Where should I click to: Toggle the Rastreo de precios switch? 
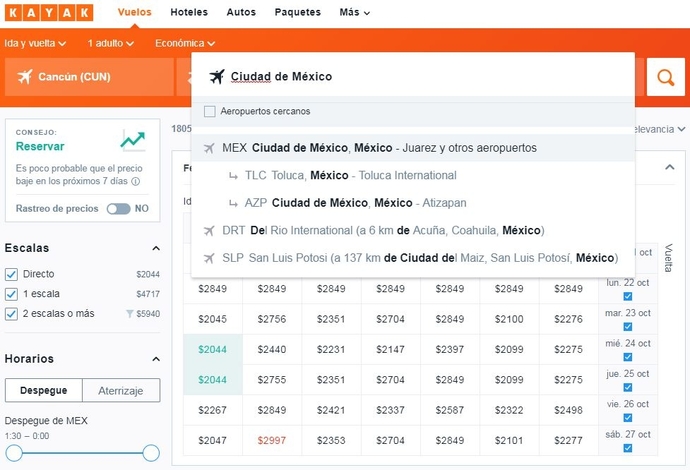pos(118,209)
